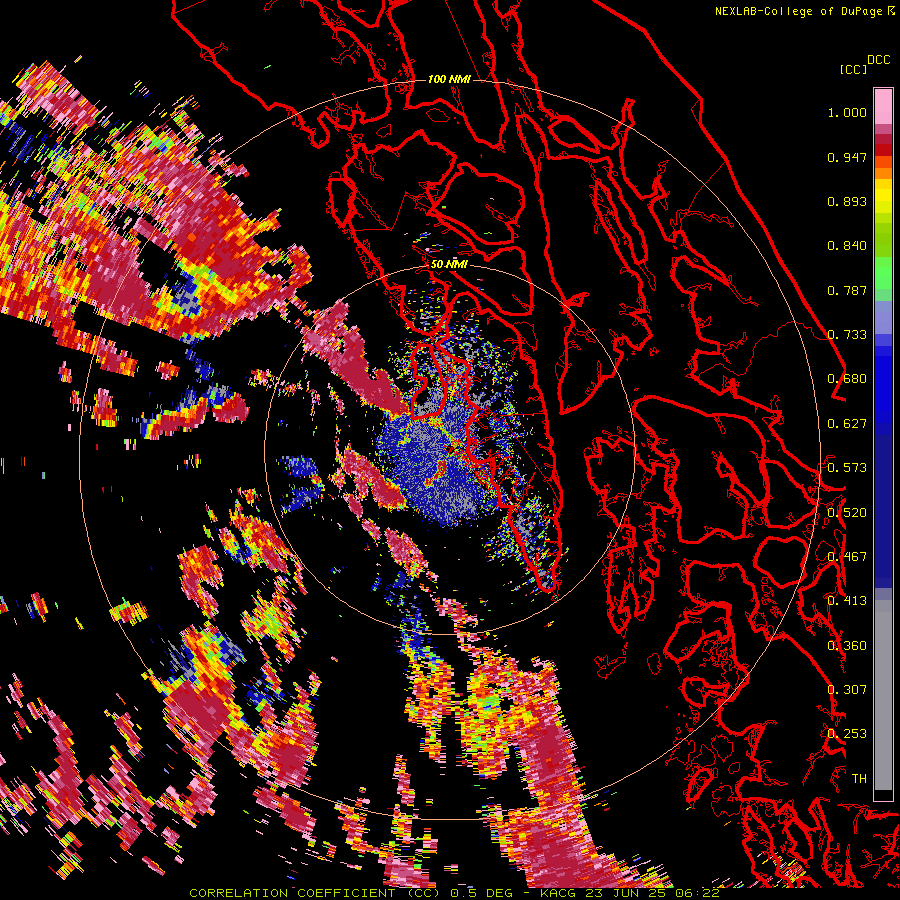This screenshot has width=900, height=900.
Task: Select the 0.840 scale value
Action: 847,246
